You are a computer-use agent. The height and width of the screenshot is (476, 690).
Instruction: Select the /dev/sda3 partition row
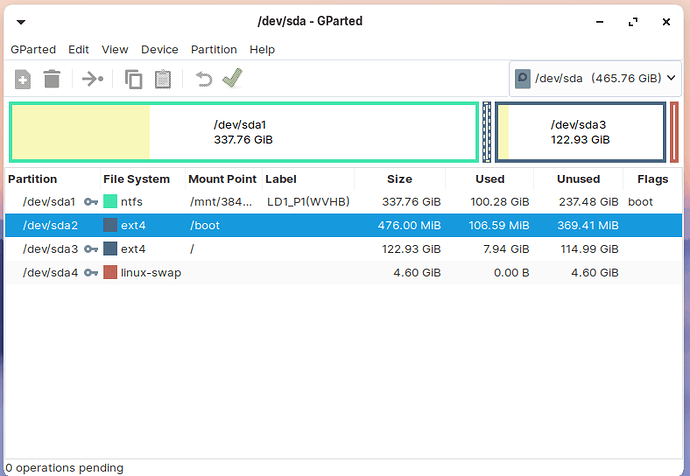click(344, 249)
